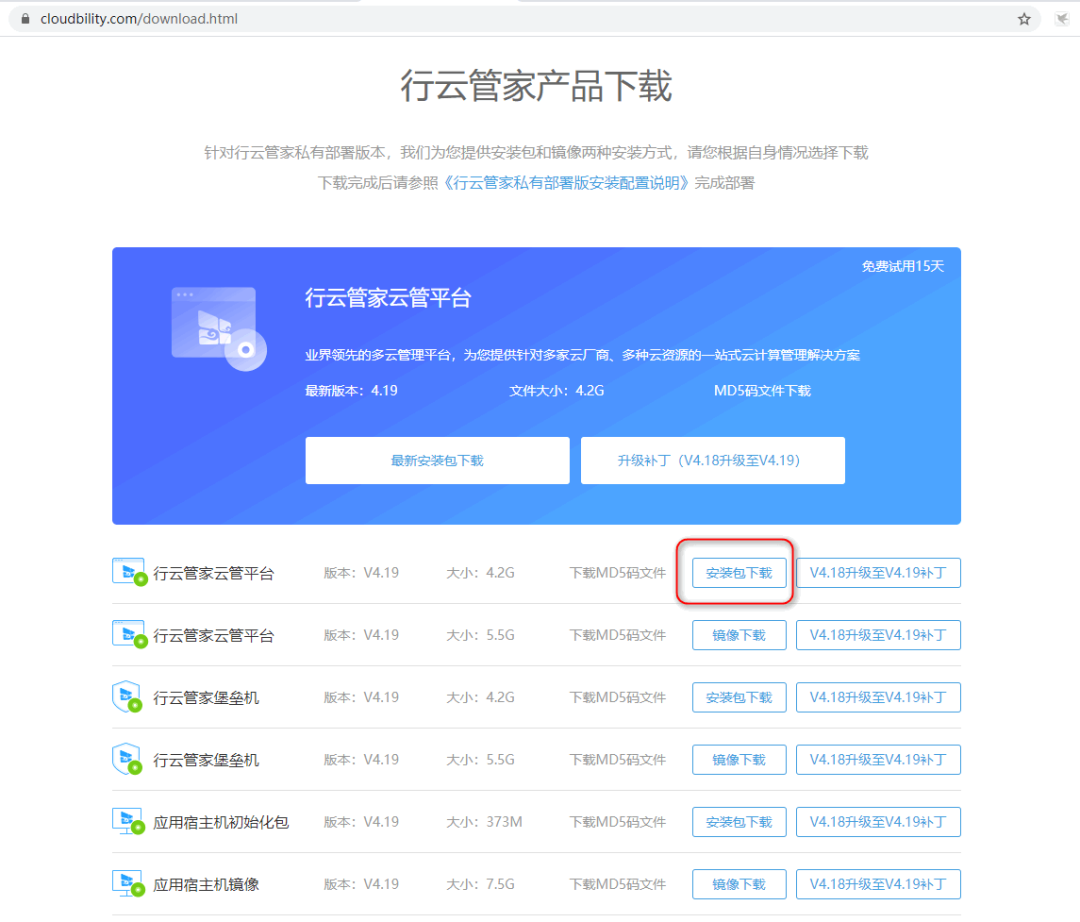The width and height of the screenshot is (1080, 922).
Task: Open 下载MD5码文件 in the 4.2G 行云管家堡垒机 row
Action: pos(617,698)
